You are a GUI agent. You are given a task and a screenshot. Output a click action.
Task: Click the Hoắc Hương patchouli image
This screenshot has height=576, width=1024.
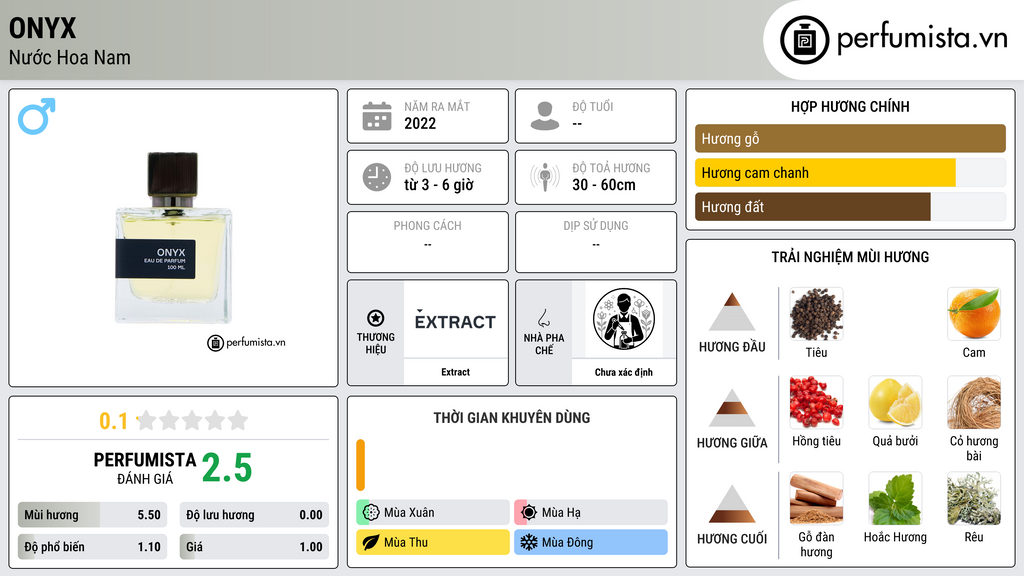pyautogui.click(x=895, y=498)
